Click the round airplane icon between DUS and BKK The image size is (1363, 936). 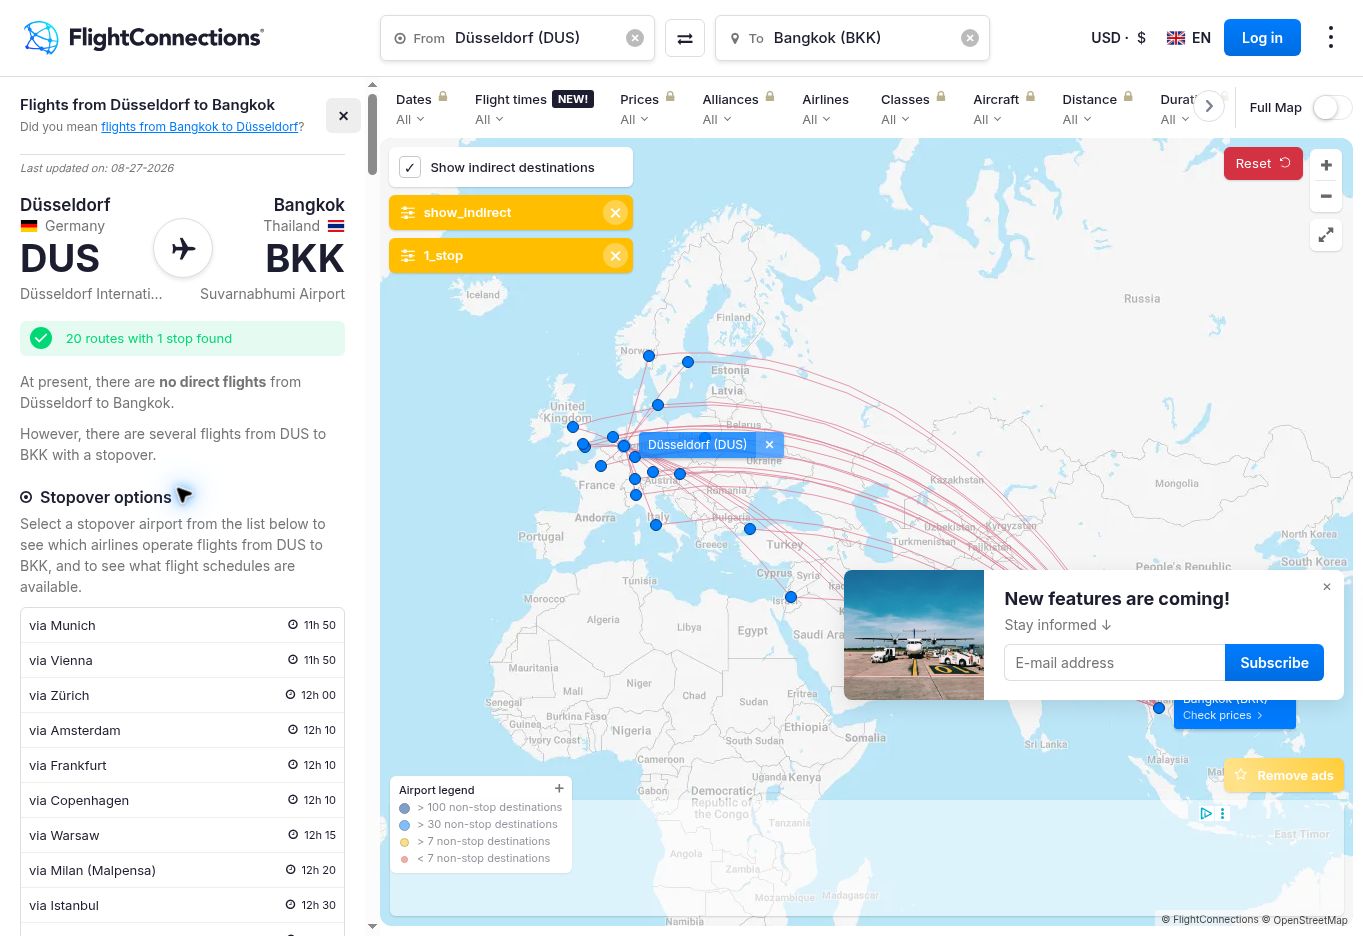pos(183,248)
